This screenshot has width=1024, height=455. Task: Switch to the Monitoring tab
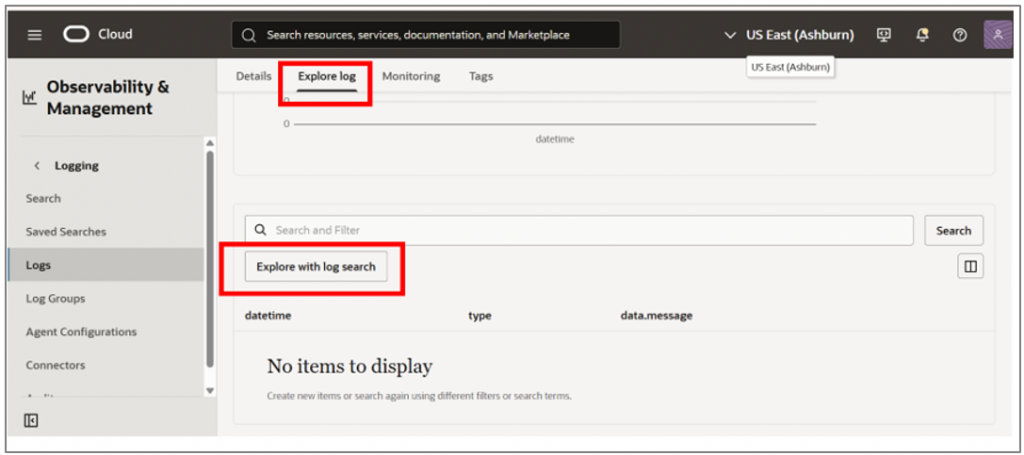click(411, 76)
